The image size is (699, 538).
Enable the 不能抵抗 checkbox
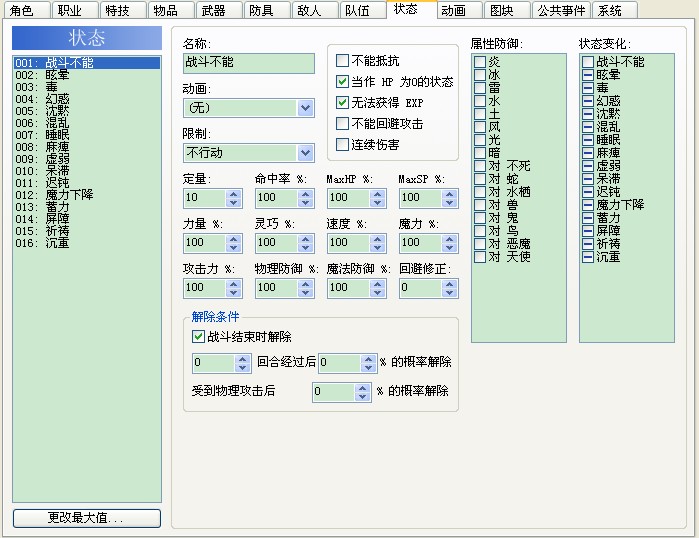click(x=342, y=60)
